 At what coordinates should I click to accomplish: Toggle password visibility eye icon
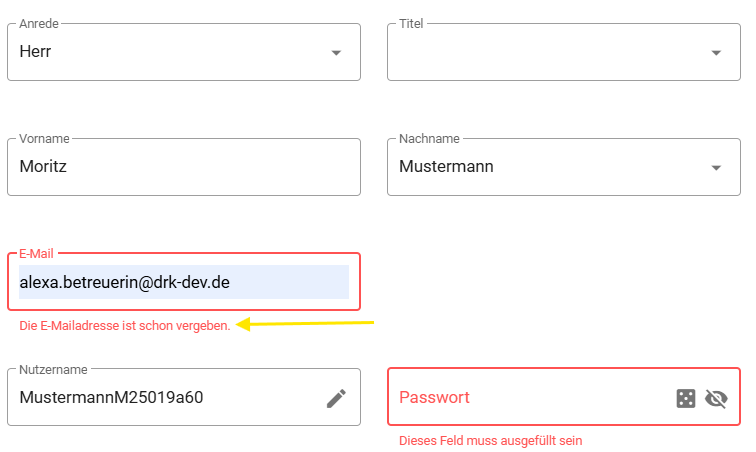tap(716, 398)
